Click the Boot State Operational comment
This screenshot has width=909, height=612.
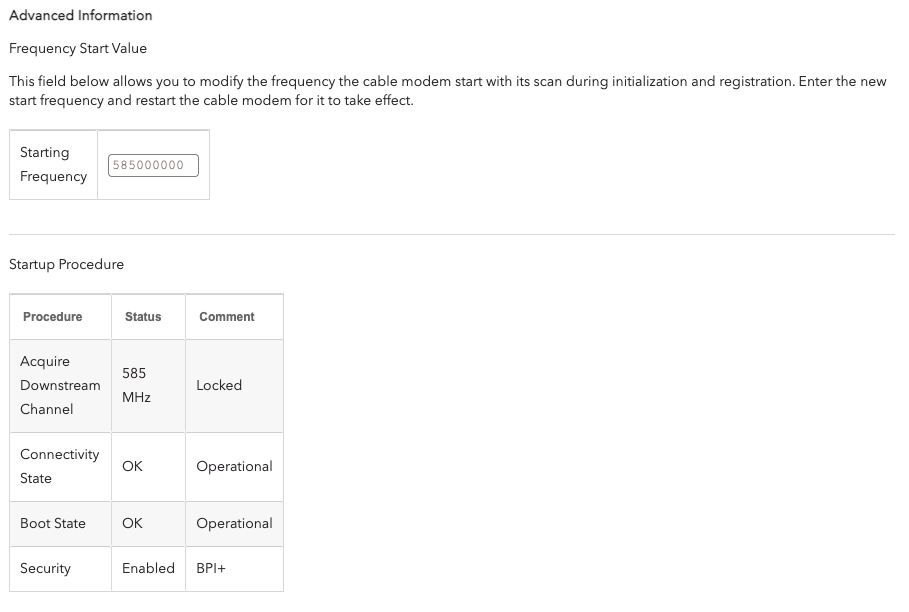click(234, 523)
